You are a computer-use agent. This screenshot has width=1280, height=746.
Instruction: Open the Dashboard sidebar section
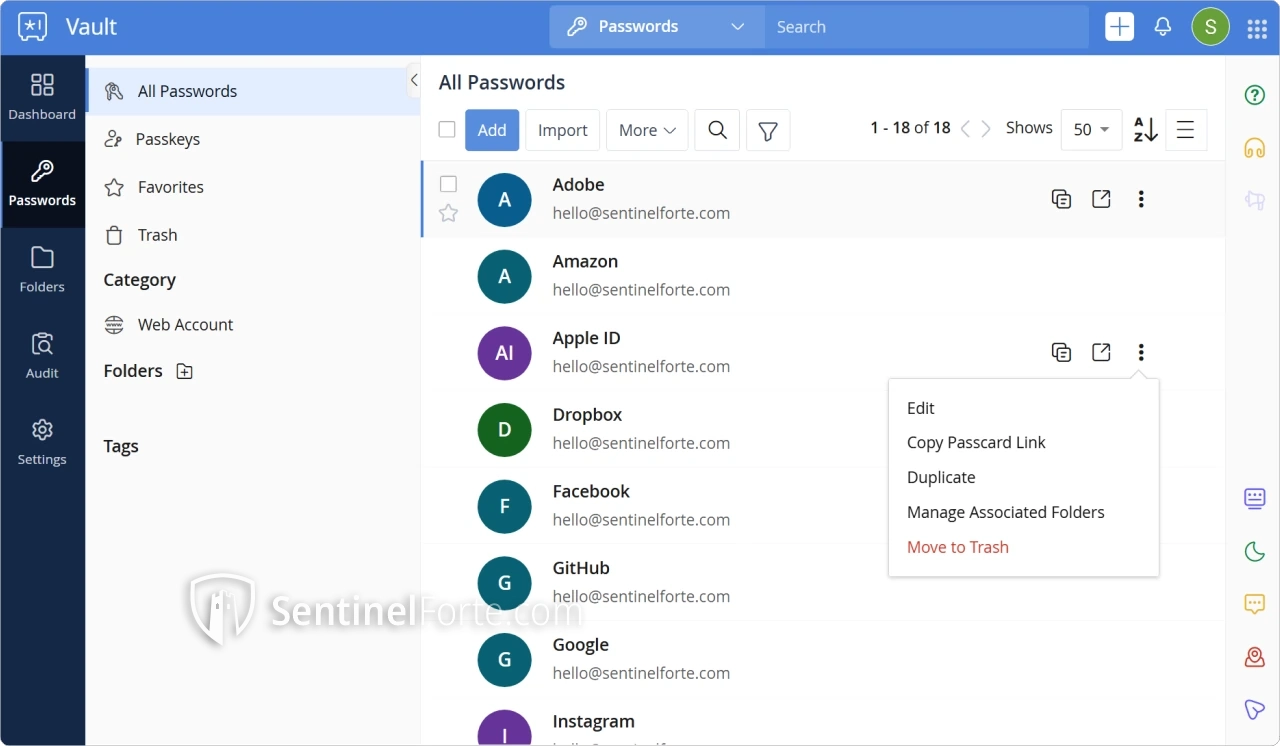point(42,98)
